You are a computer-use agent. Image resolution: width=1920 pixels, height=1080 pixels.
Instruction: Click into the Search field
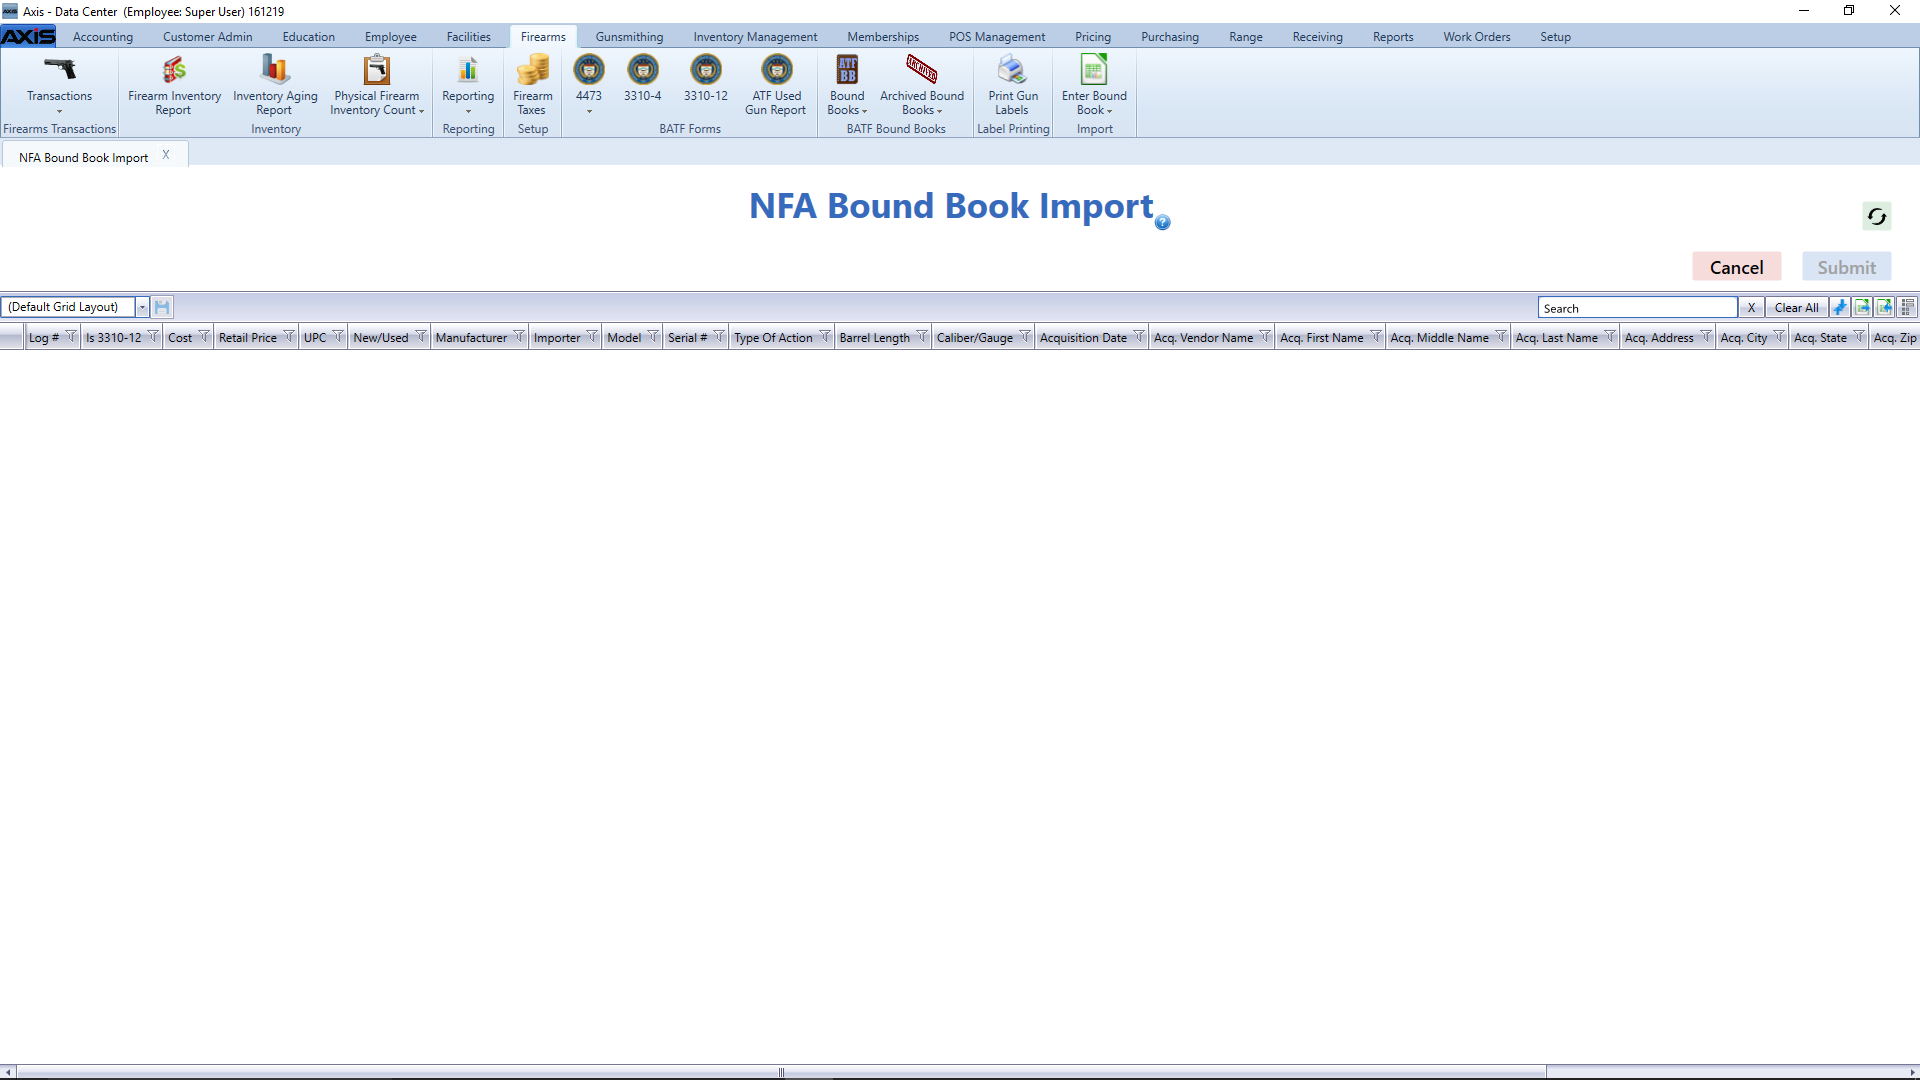coord(1637,308)
